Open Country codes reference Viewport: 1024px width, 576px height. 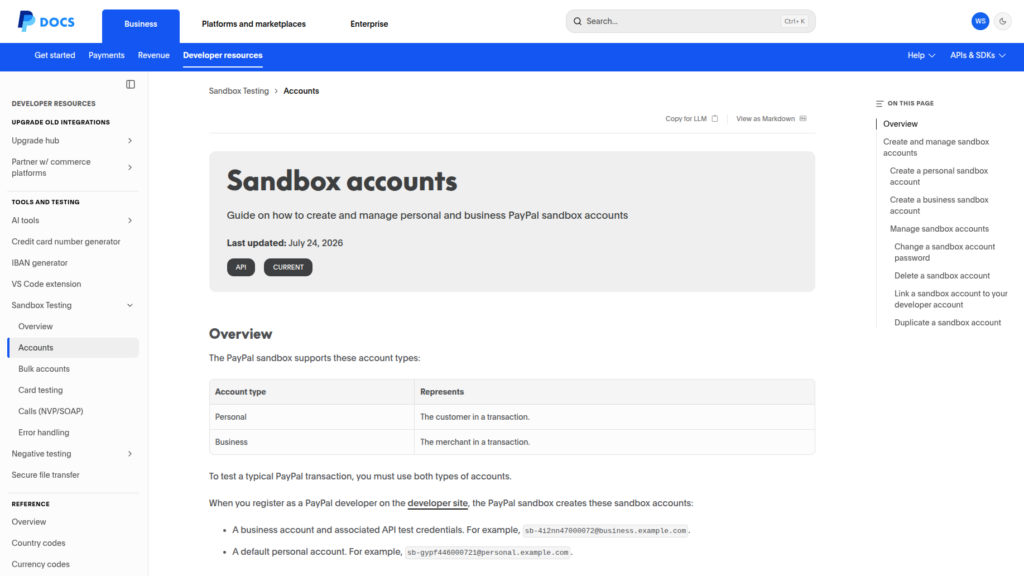(39, 543)
